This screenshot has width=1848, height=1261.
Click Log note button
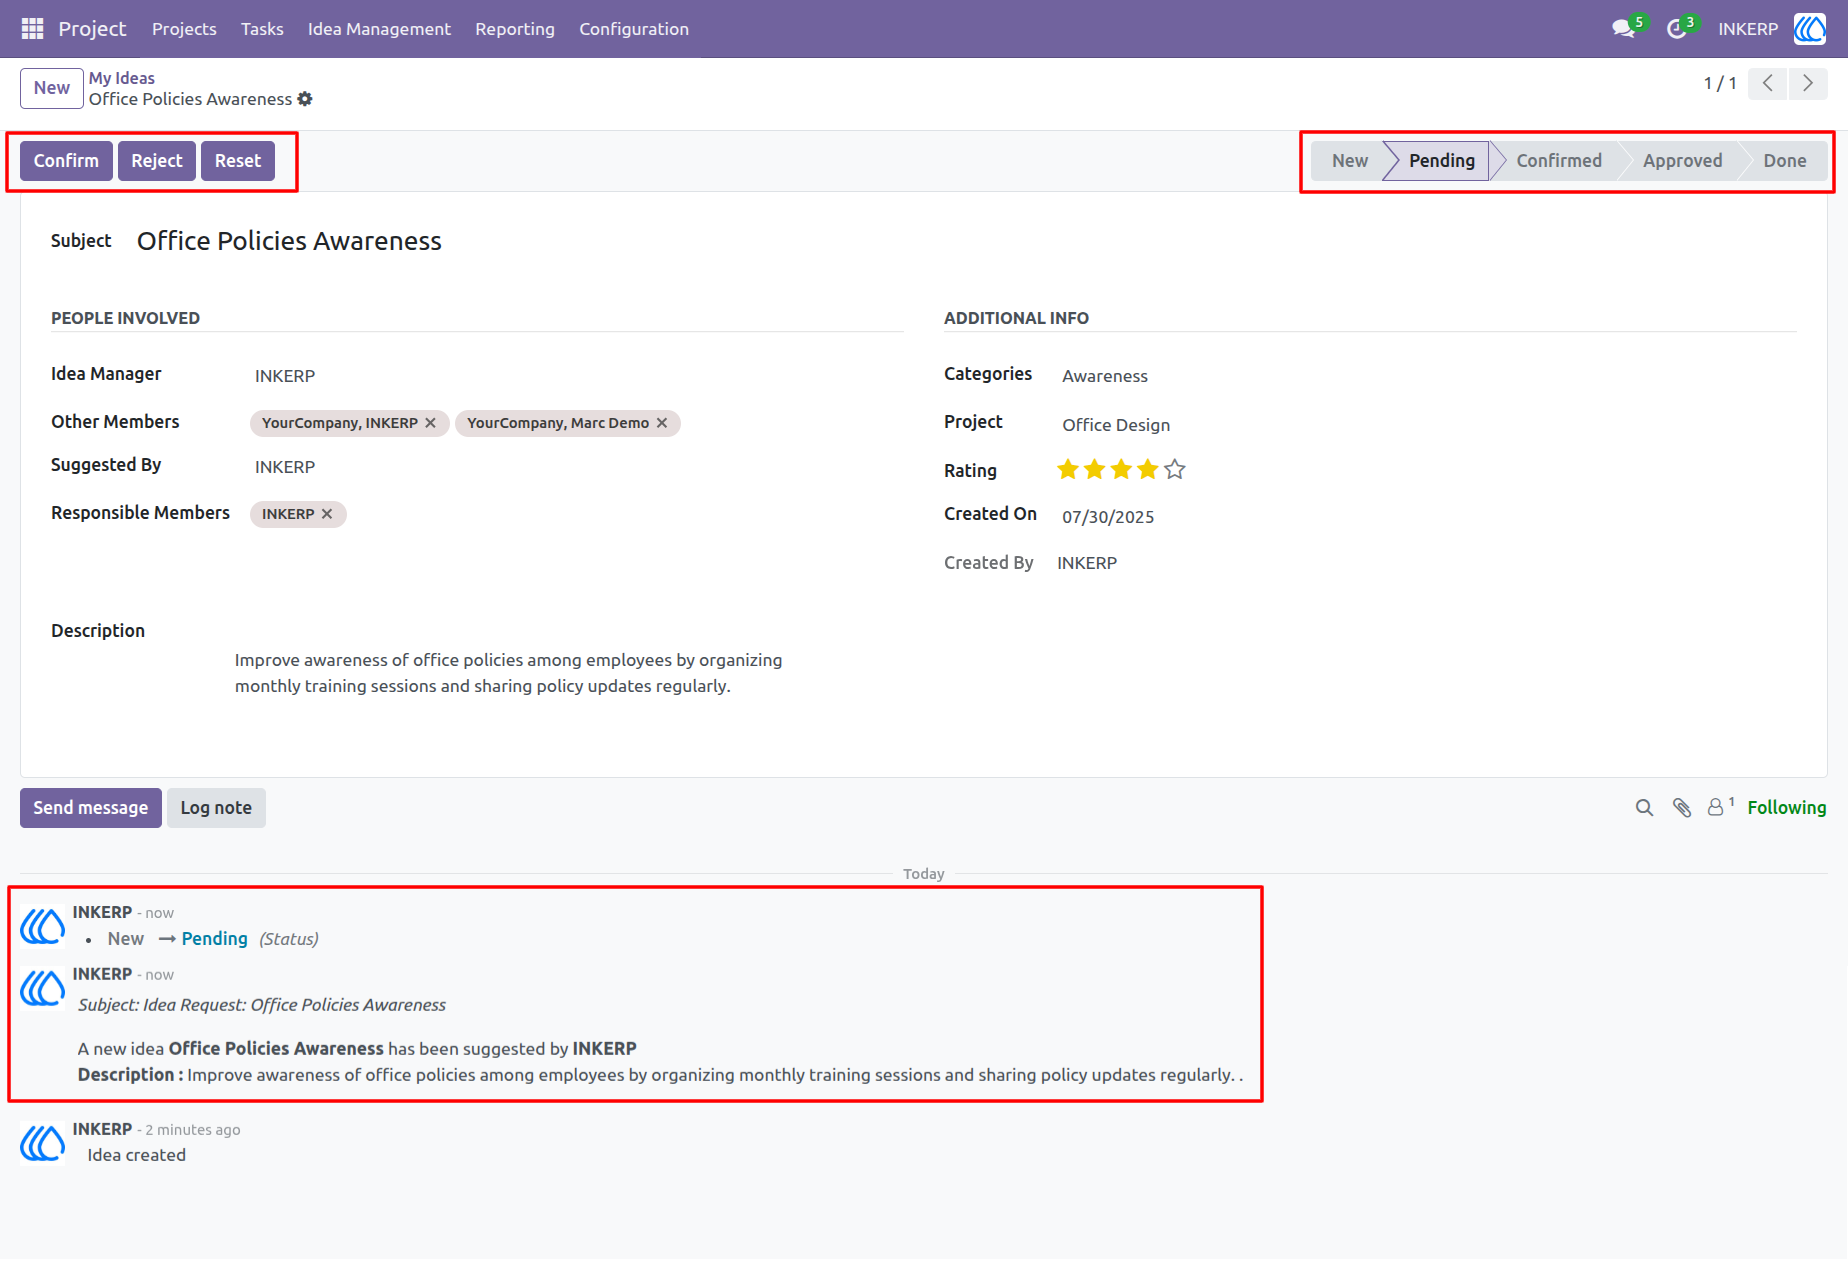pos(216,808)
